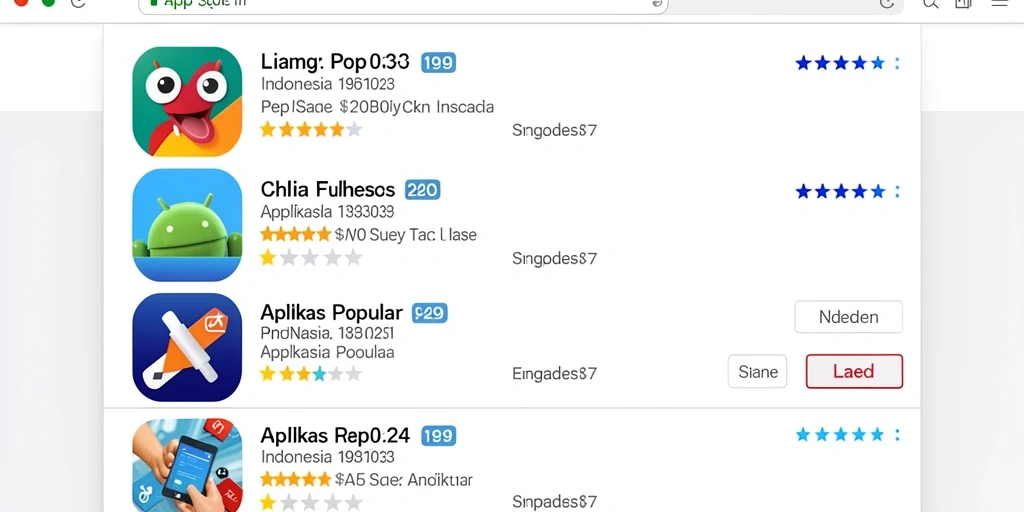Open the Aplikas Popular rolling-pin app icon
Screen dimensions: 1024x512
(187, 347)
